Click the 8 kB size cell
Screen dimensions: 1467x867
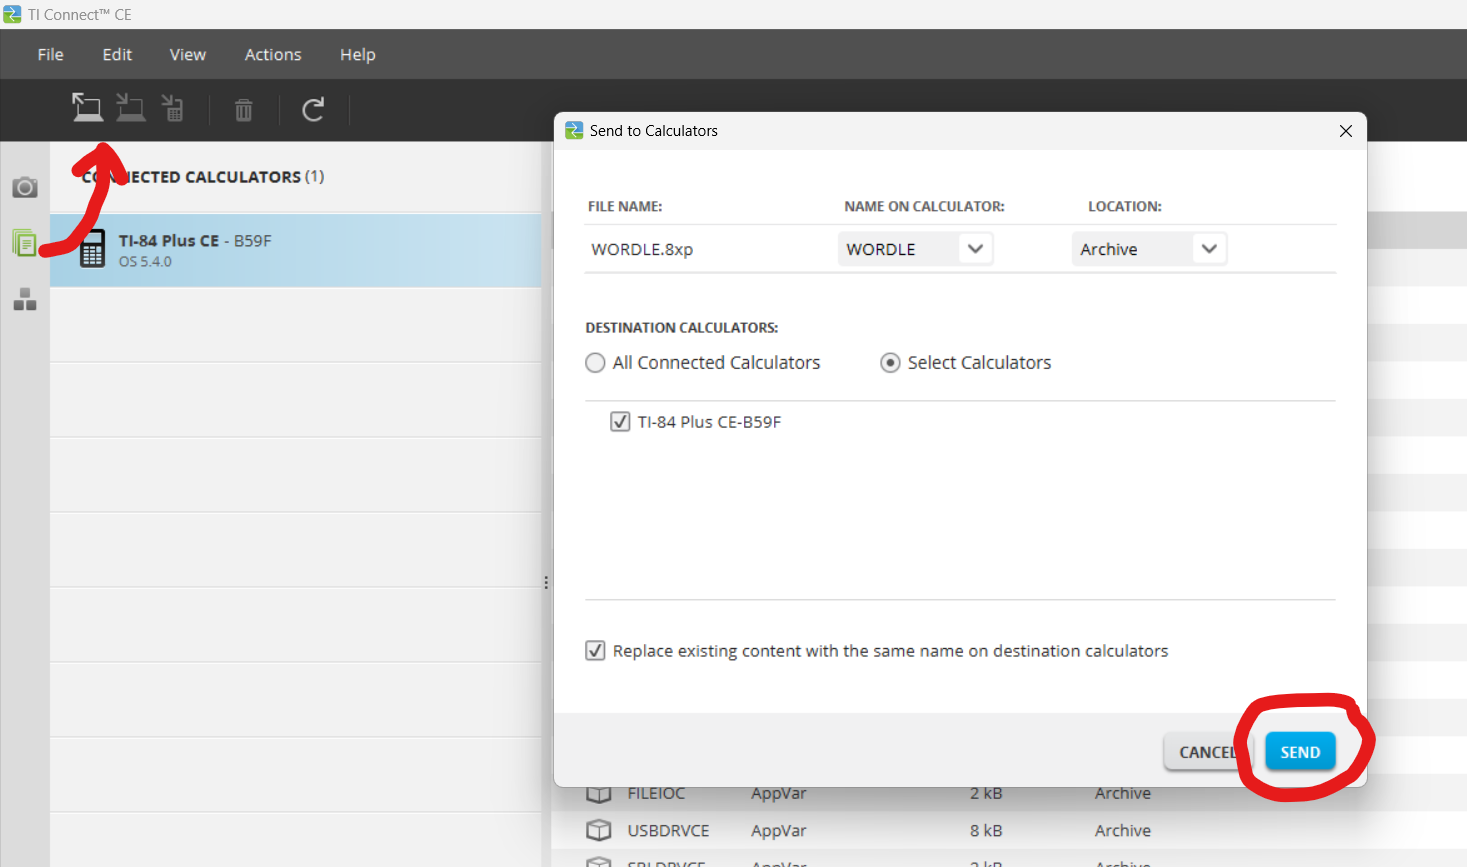point(986,831)
